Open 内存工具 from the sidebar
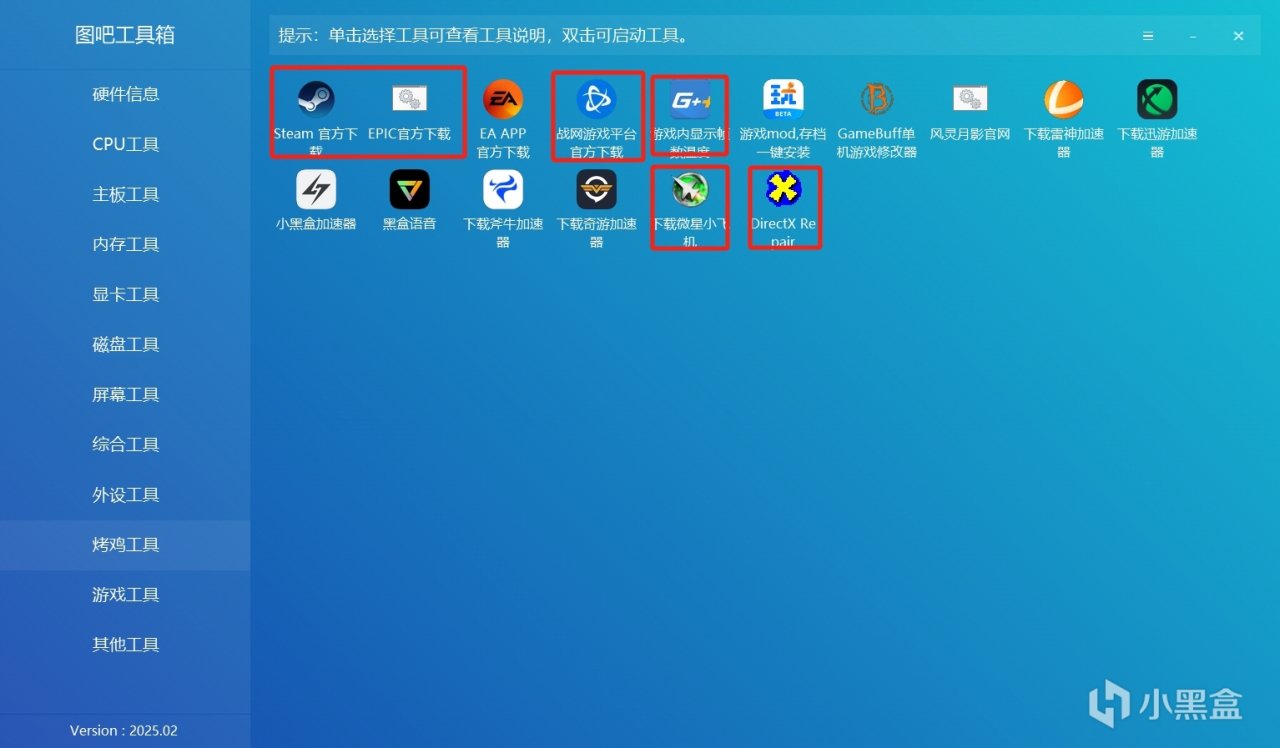Viewport: 1280px width, 748px height. coord(125,244)
